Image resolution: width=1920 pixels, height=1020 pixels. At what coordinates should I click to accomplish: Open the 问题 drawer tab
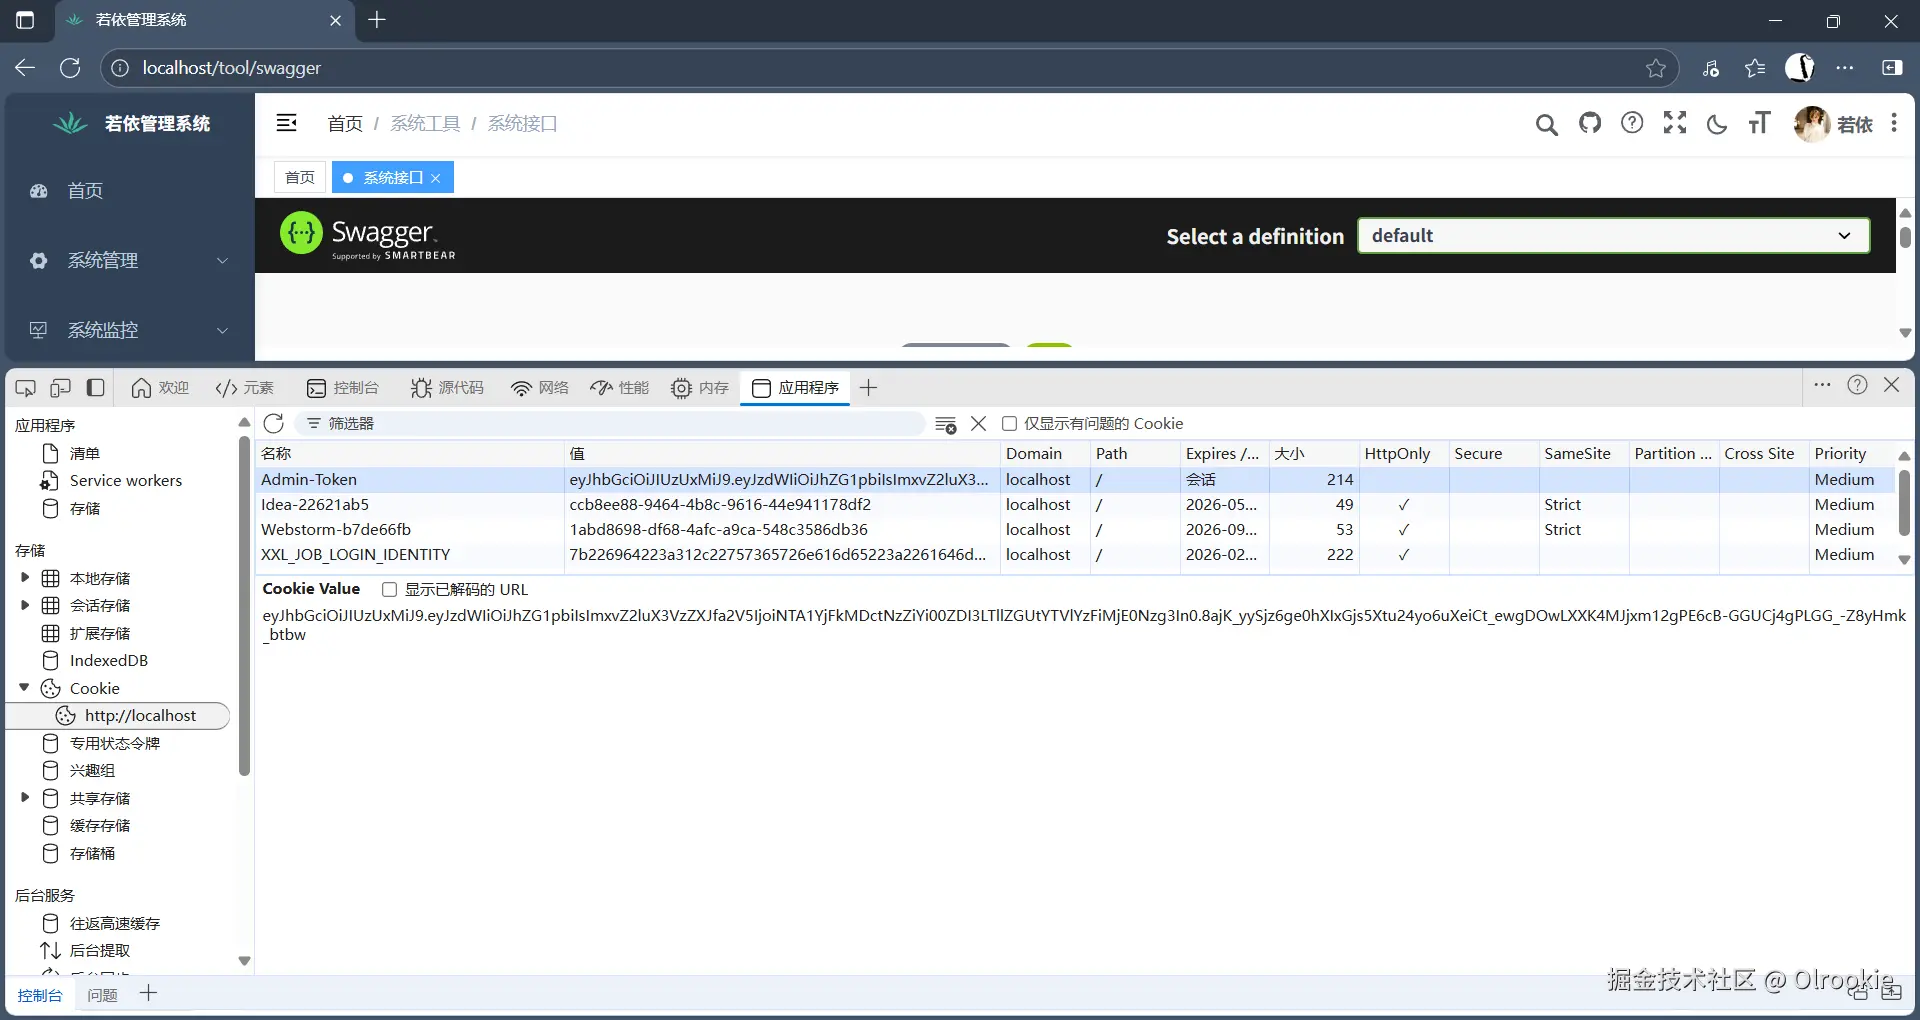point(102,995)
